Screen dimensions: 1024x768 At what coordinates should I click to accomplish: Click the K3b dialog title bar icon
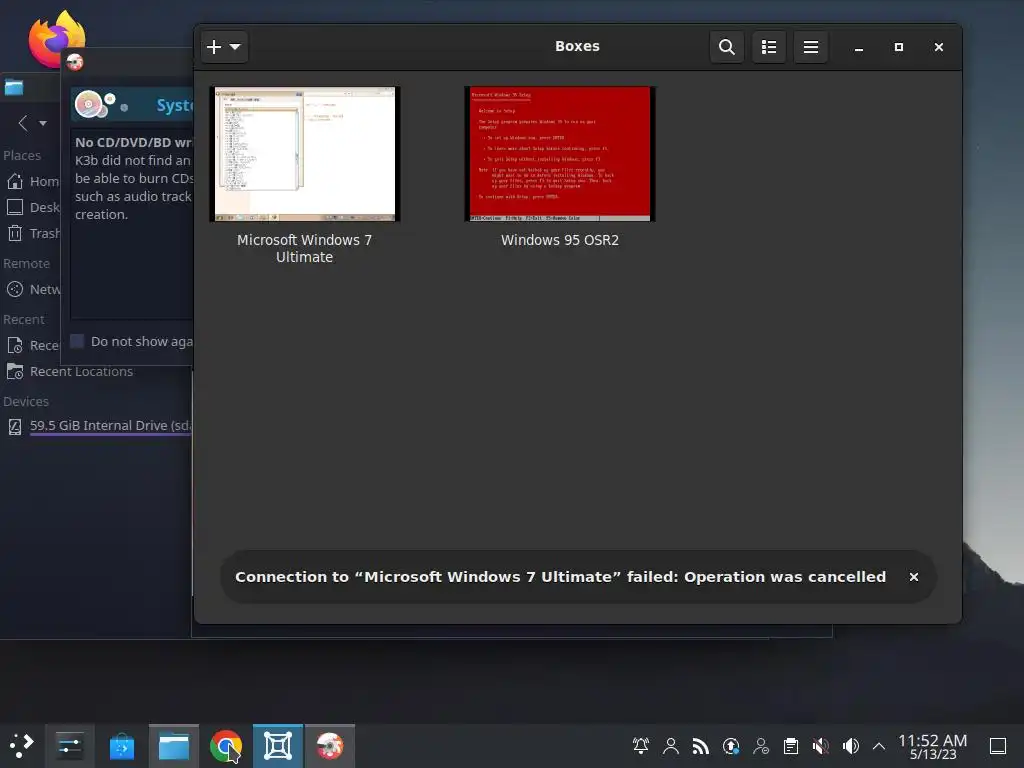[74, 62]
